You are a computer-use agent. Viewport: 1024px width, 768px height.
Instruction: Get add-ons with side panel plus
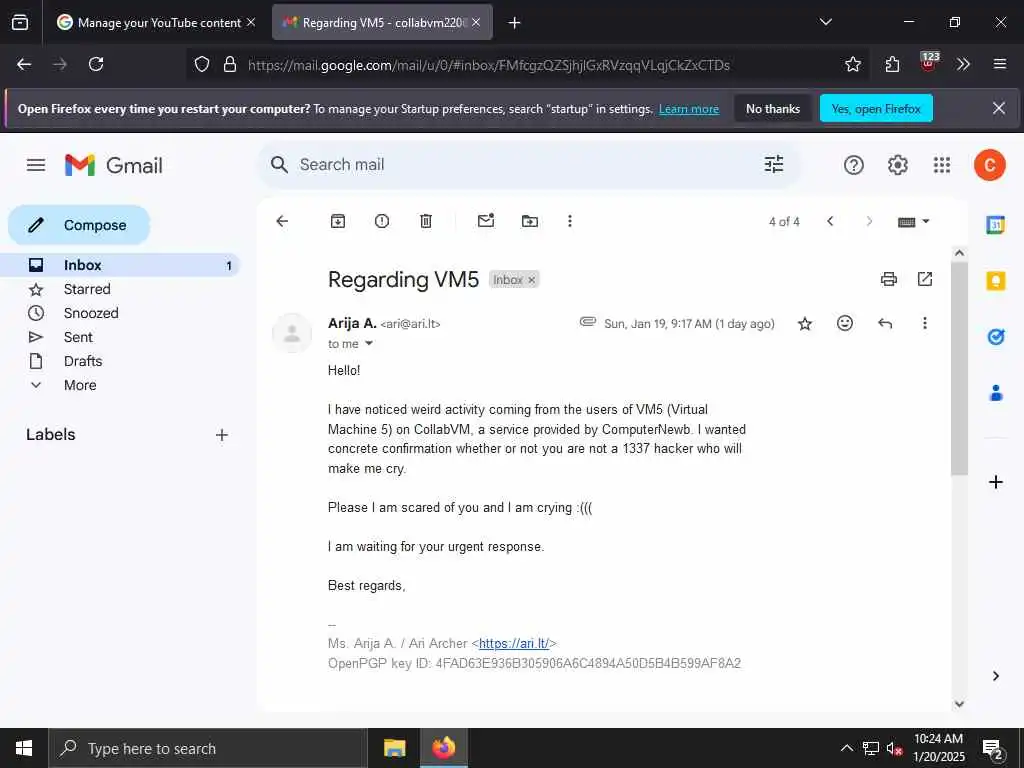[995, 483]
